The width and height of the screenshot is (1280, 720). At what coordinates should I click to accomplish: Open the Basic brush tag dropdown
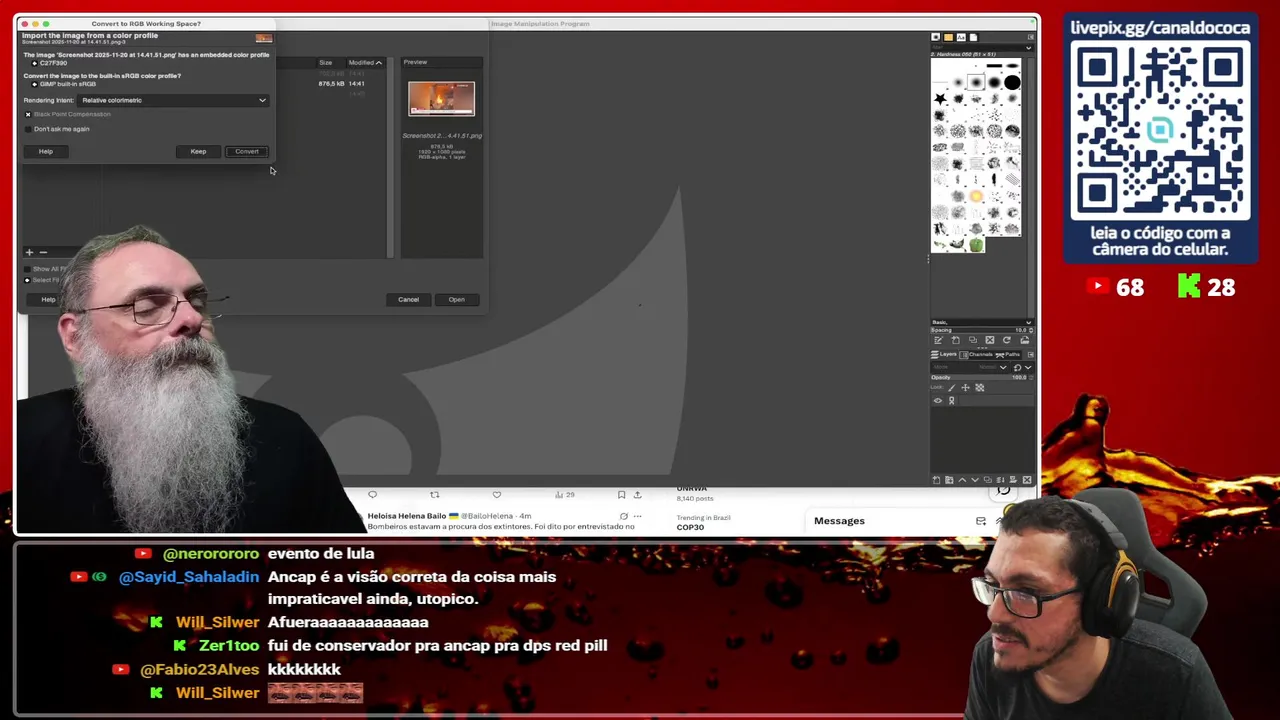tap(981, 322)
